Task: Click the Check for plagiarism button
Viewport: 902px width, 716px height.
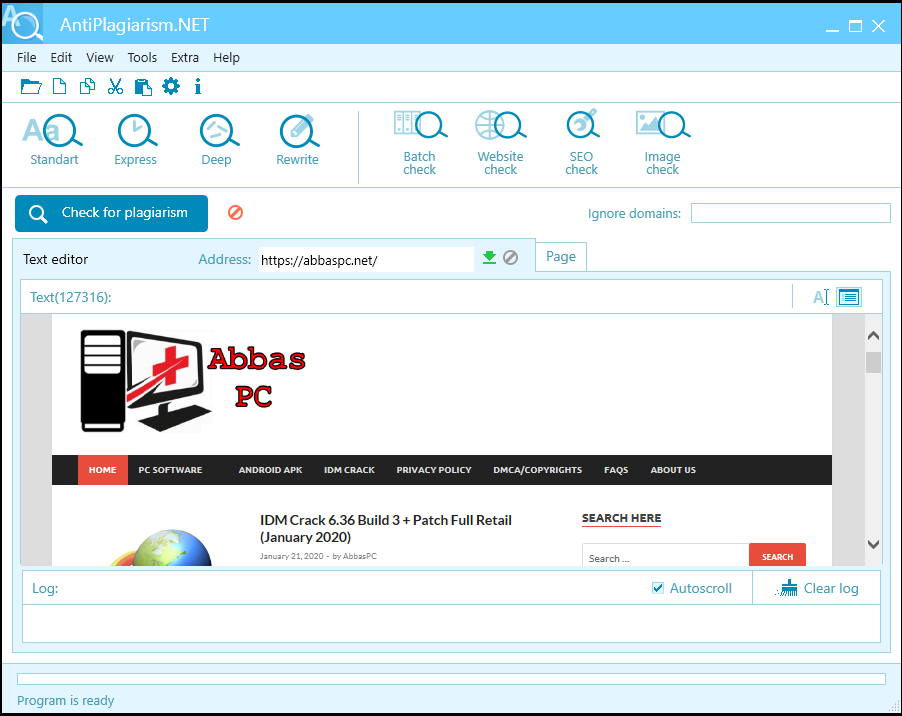Action: coord(111,213)
